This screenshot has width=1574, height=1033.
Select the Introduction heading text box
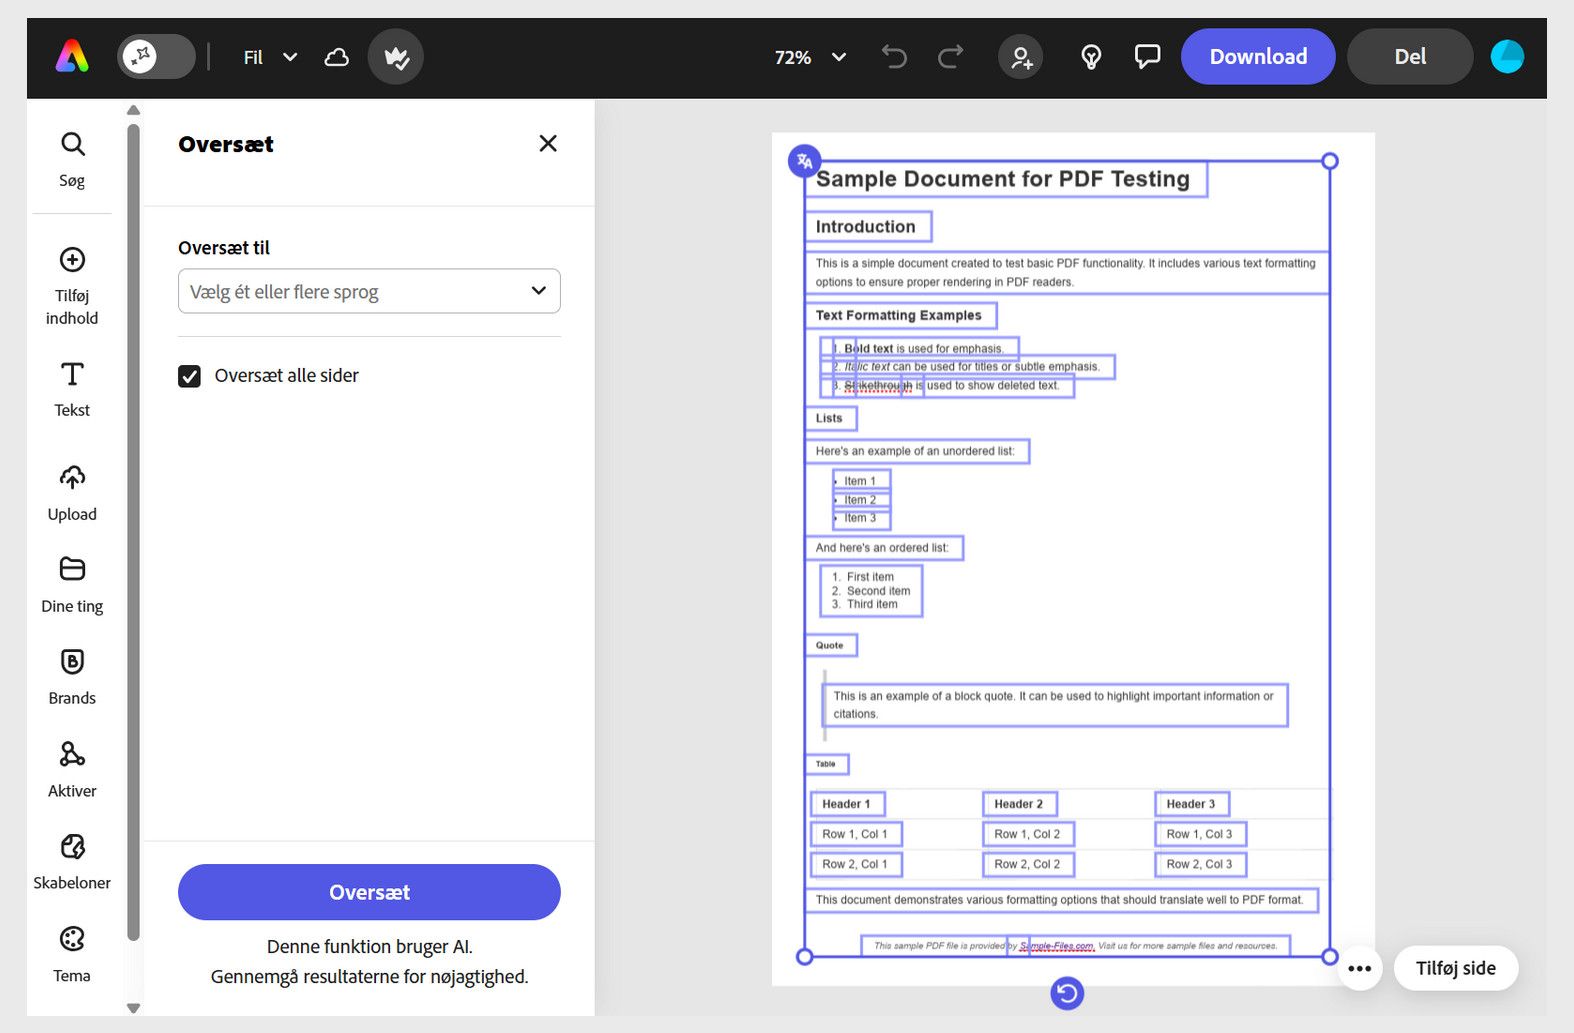[868, 227]
